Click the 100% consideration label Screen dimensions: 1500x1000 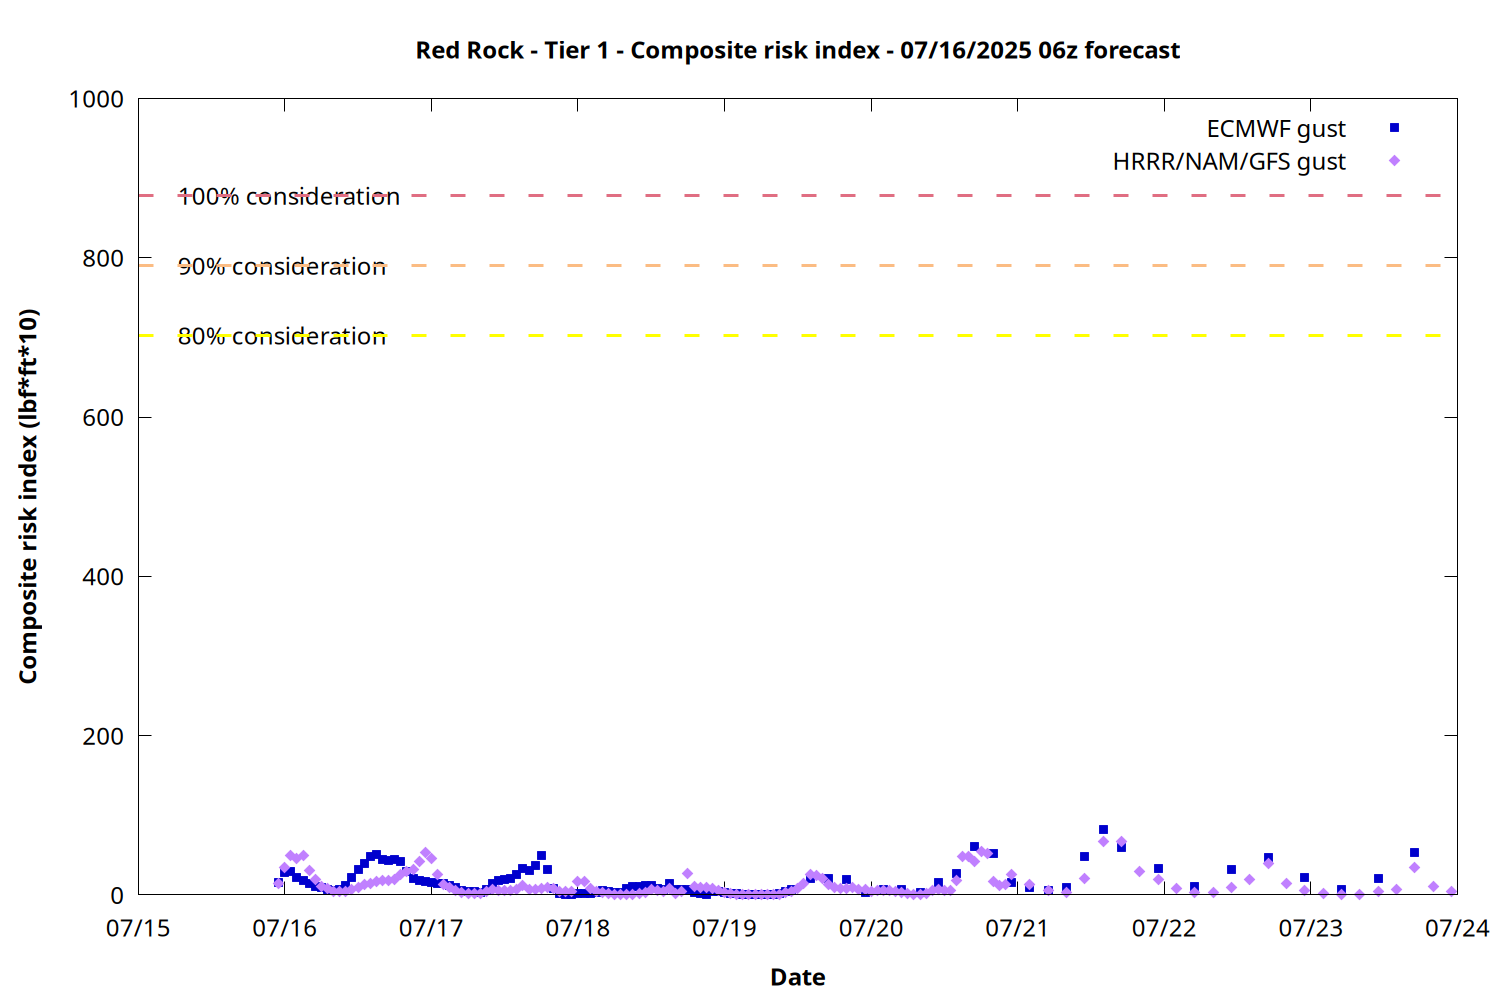point(289,196)
